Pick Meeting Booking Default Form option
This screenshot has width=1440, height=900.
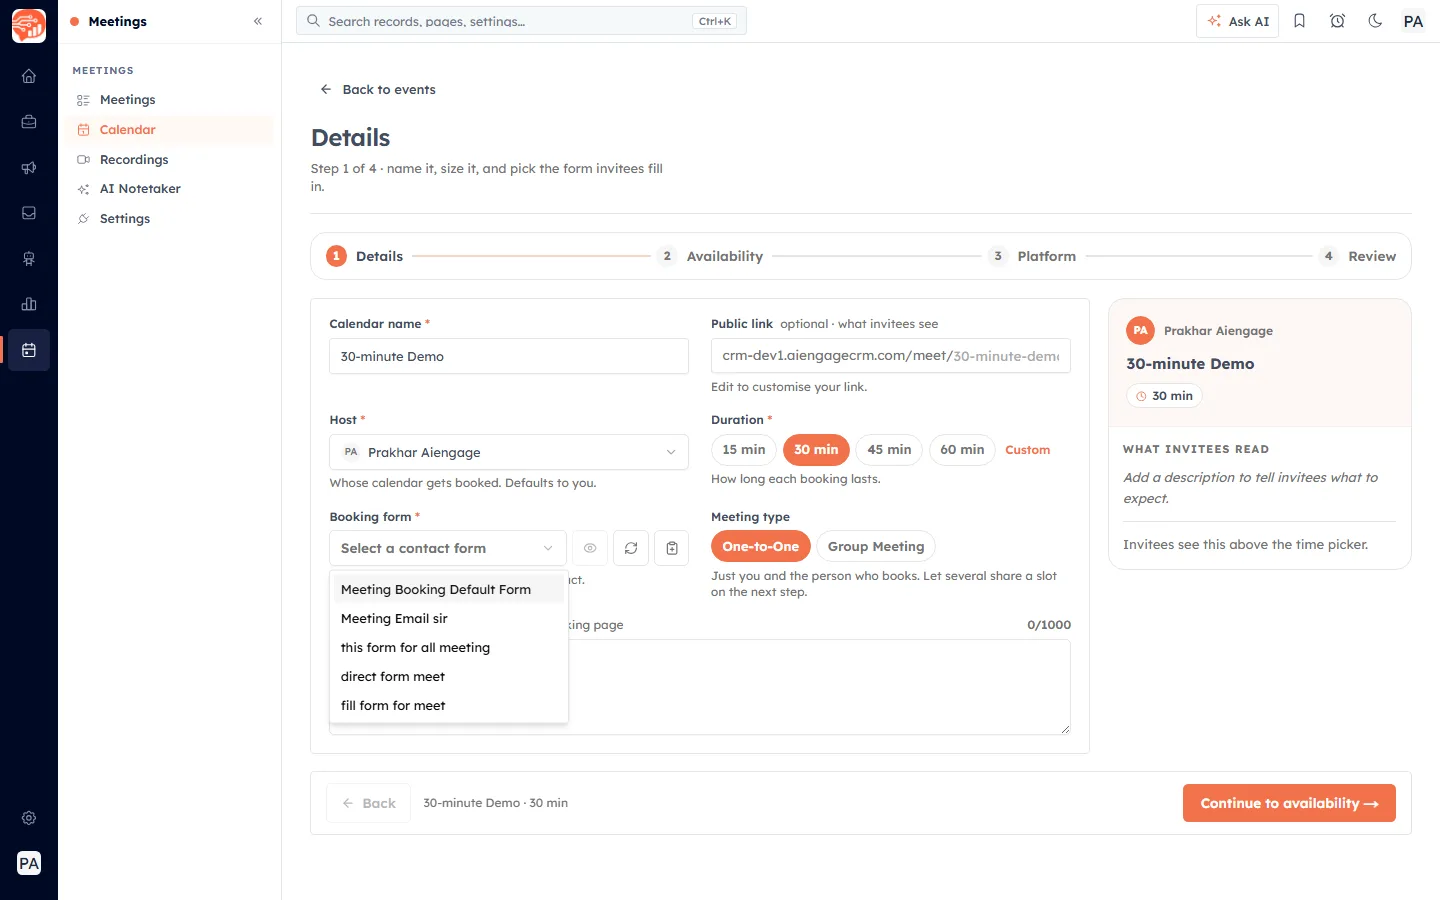pos(448,589)
